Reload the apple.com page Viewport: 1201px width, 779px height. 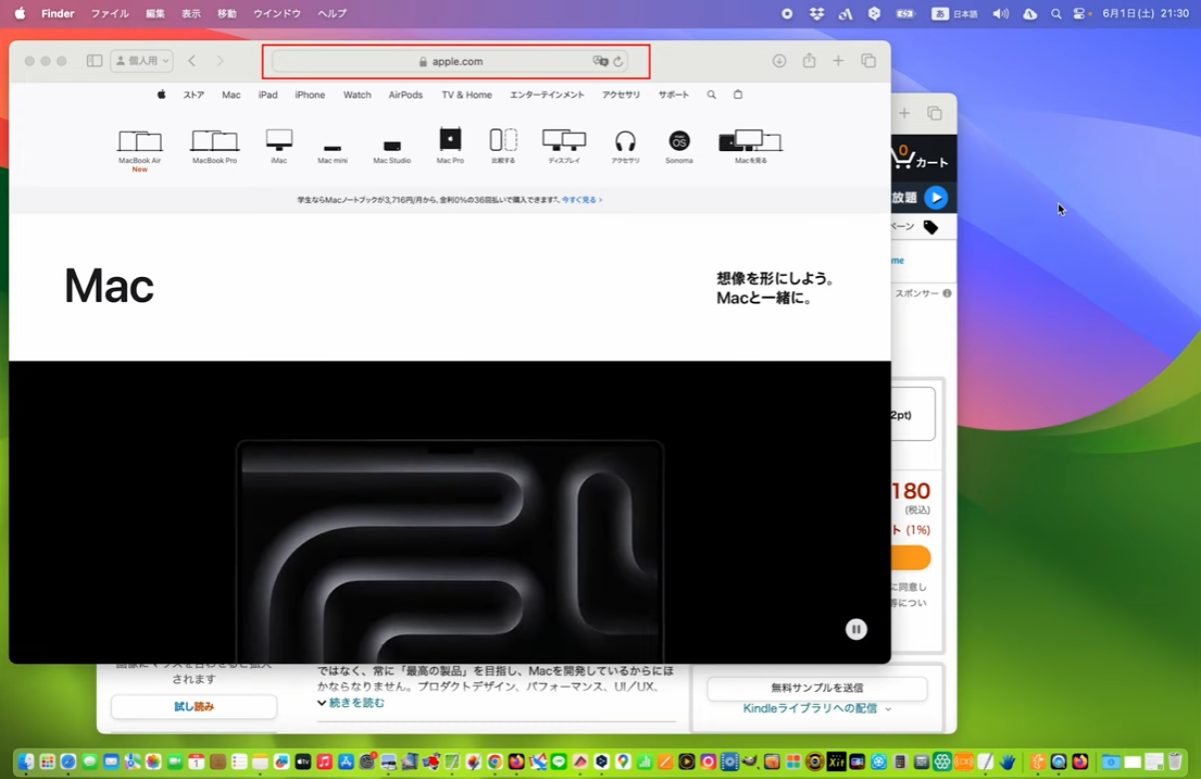tap(618, 61)
